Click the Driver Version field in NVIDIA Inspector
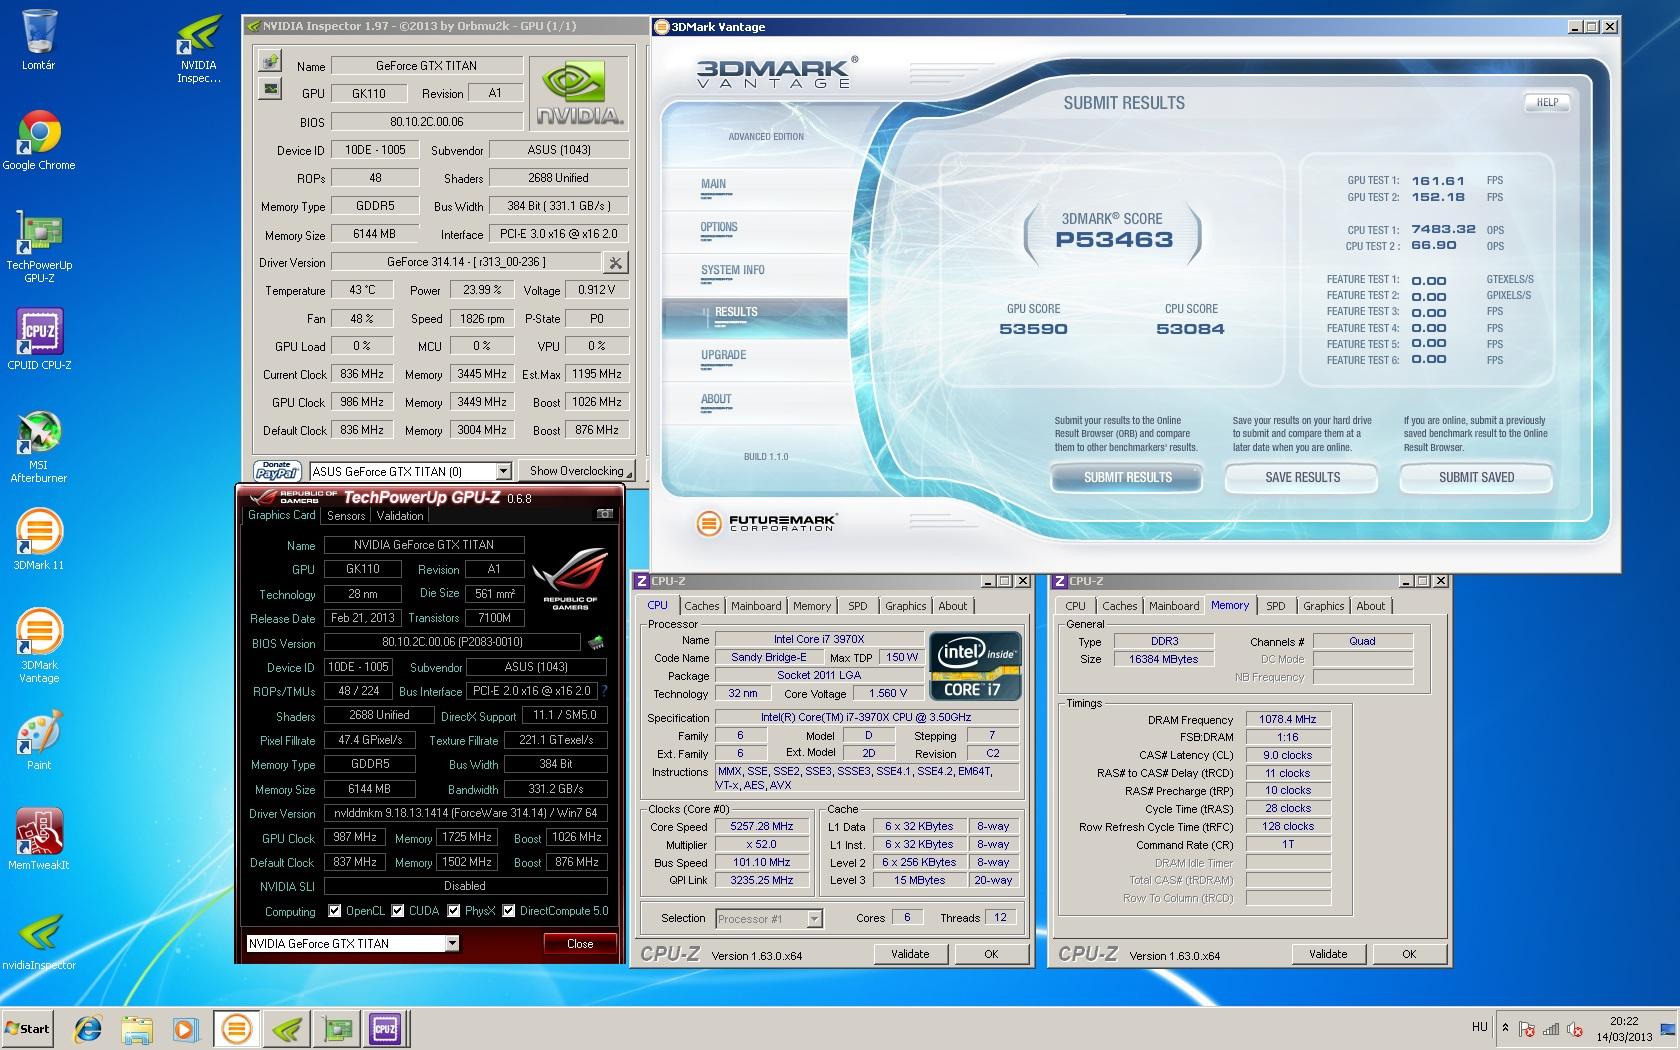 click(x=466, y=262)
